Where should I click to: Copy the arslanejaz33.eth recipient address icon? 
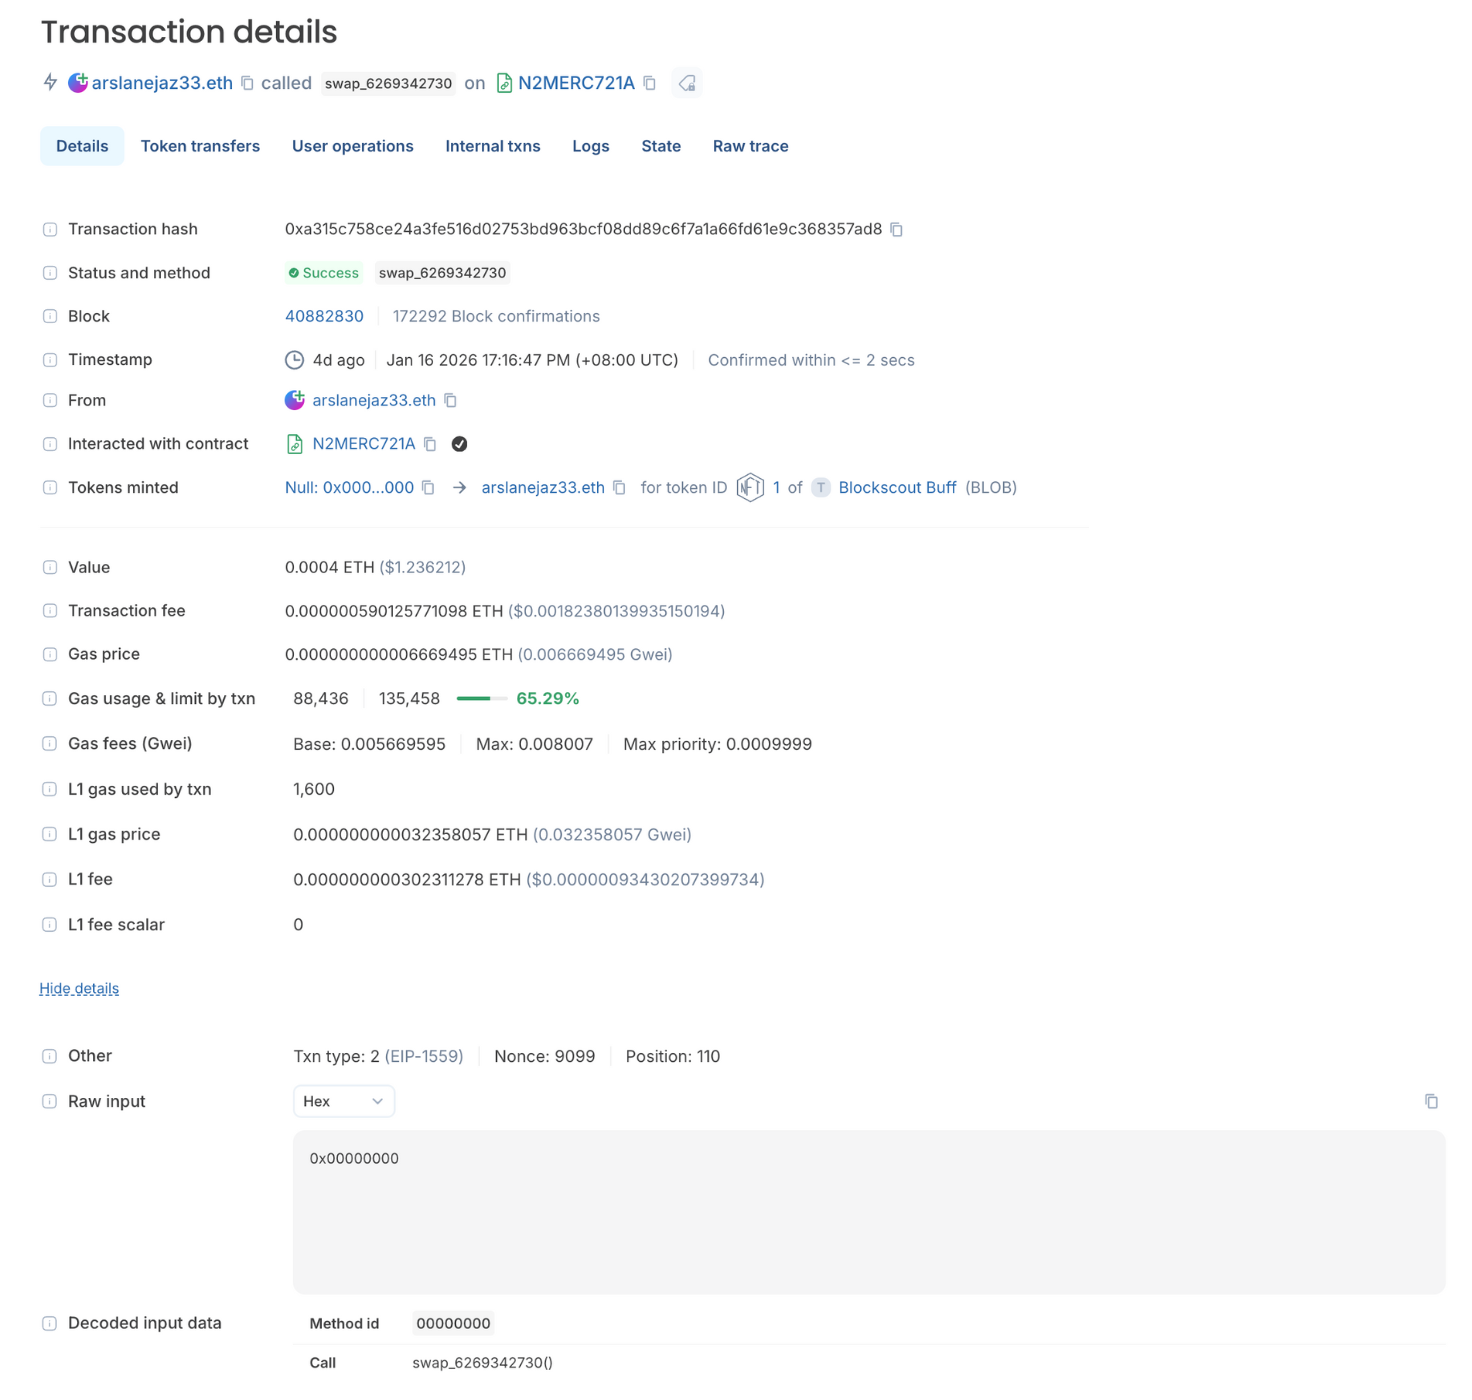point(619,487)
